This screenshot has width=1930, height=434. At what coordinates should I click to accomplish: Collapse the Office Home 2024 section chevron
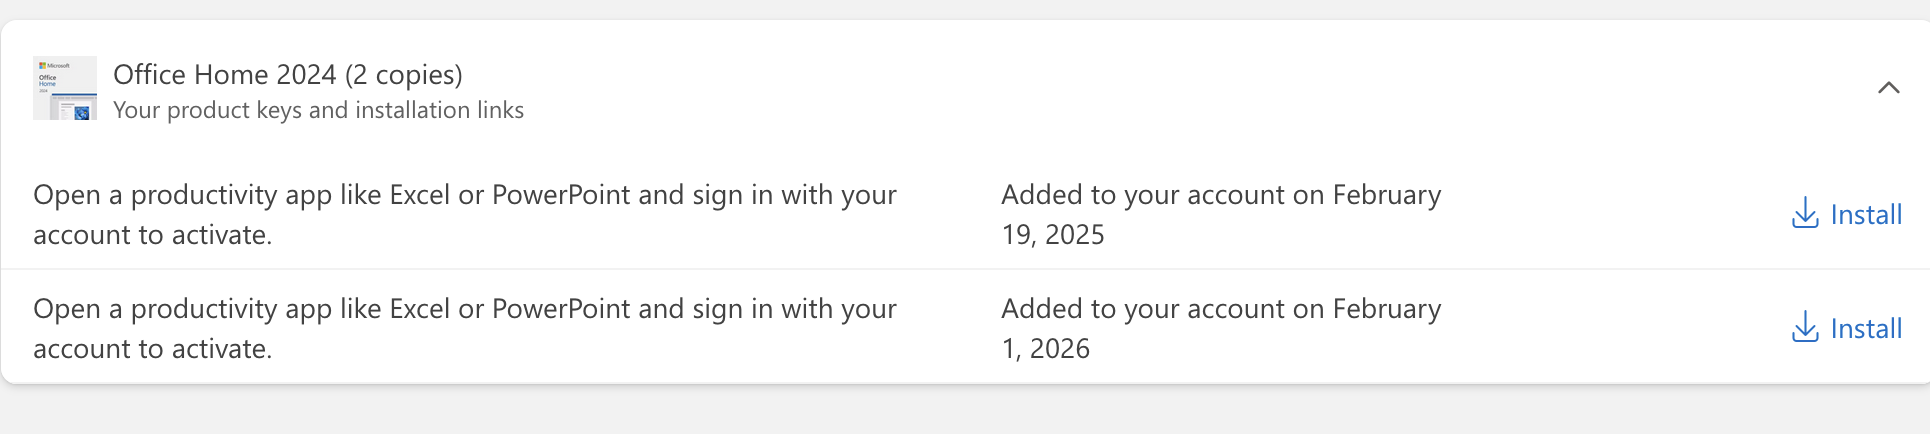[1888, 88]
